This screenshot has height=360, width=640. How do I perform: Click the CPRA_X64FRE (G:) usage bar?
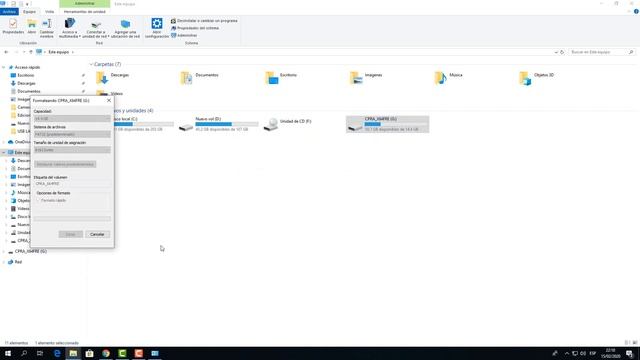[x=396, y=124]
